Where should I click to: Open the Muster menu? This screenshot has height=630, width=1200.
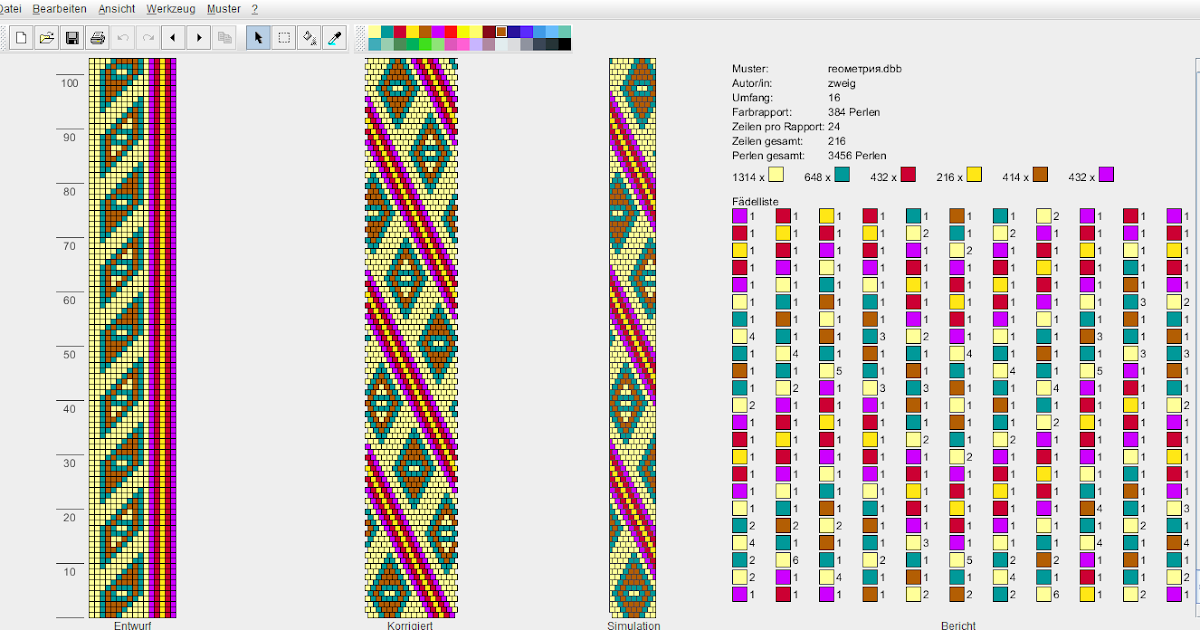pyautogui.click(x=224, y=8)
